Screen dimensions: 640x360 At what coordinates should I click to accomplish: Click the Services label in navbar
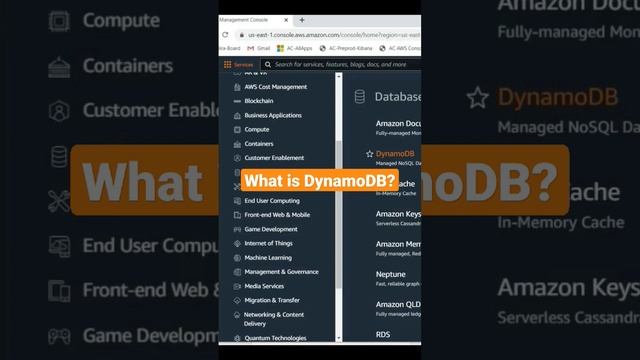click(x=243, y=65)
